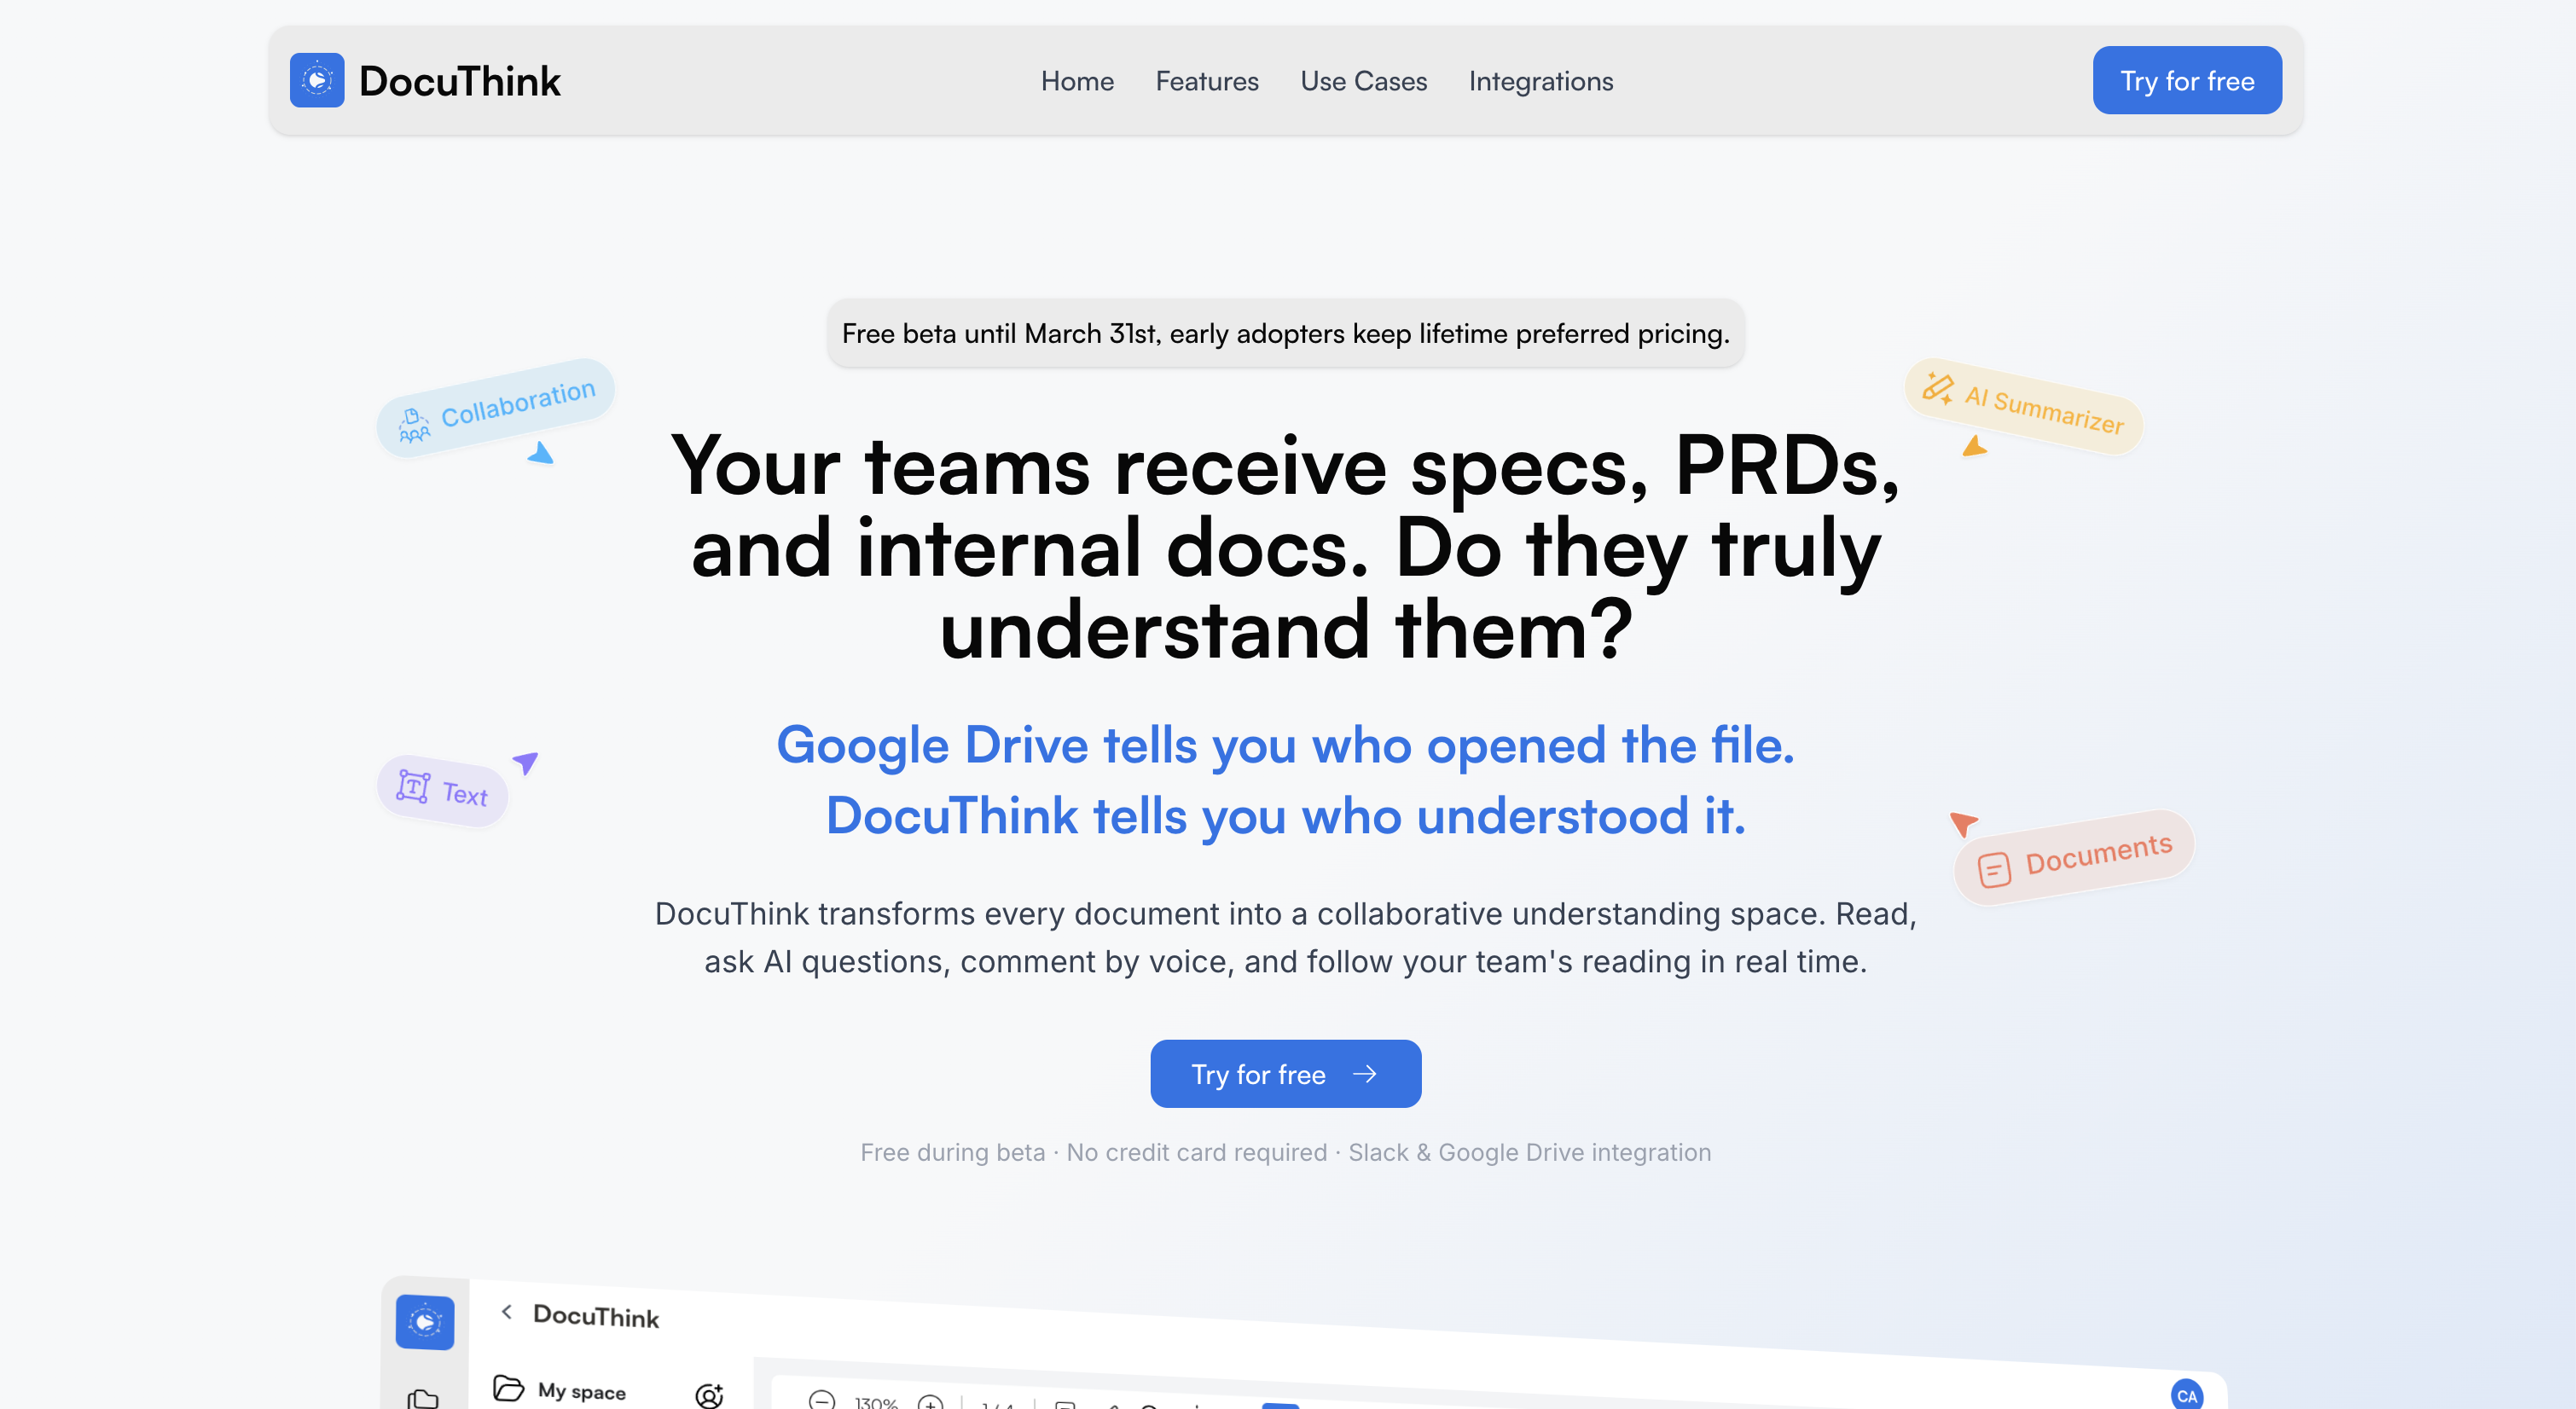Click the AI Summarizer floating tag
Viewport: 2576px width, 1409px height.
2023,406
